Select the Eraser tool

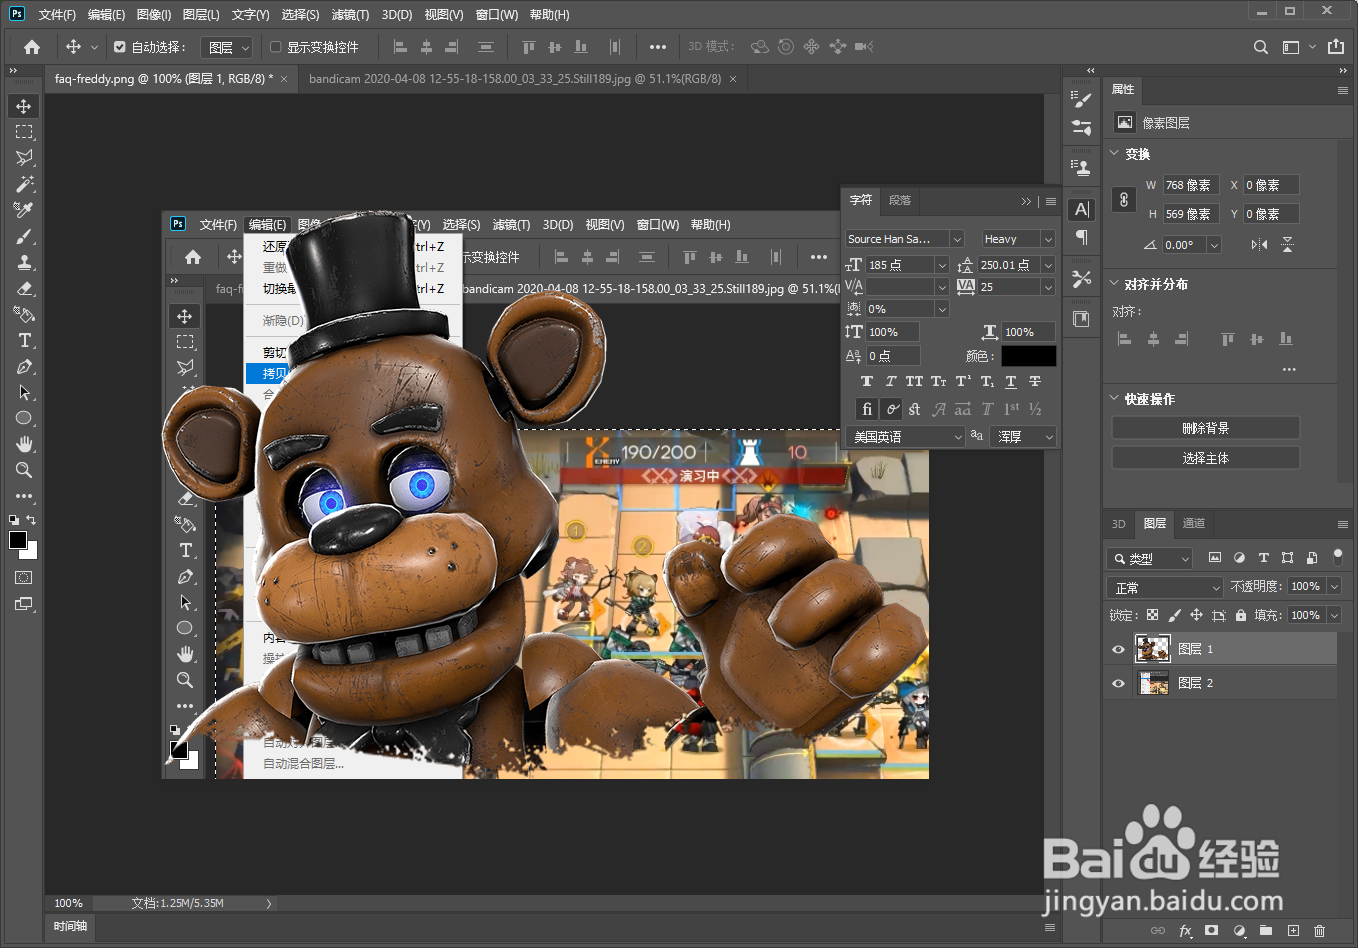coord(24,288)
